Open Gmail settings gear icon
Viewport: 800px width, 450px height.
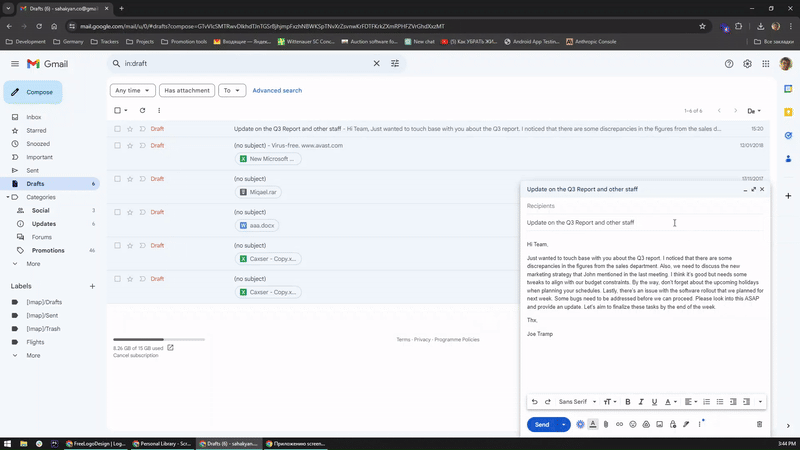(x=747, y=64)
